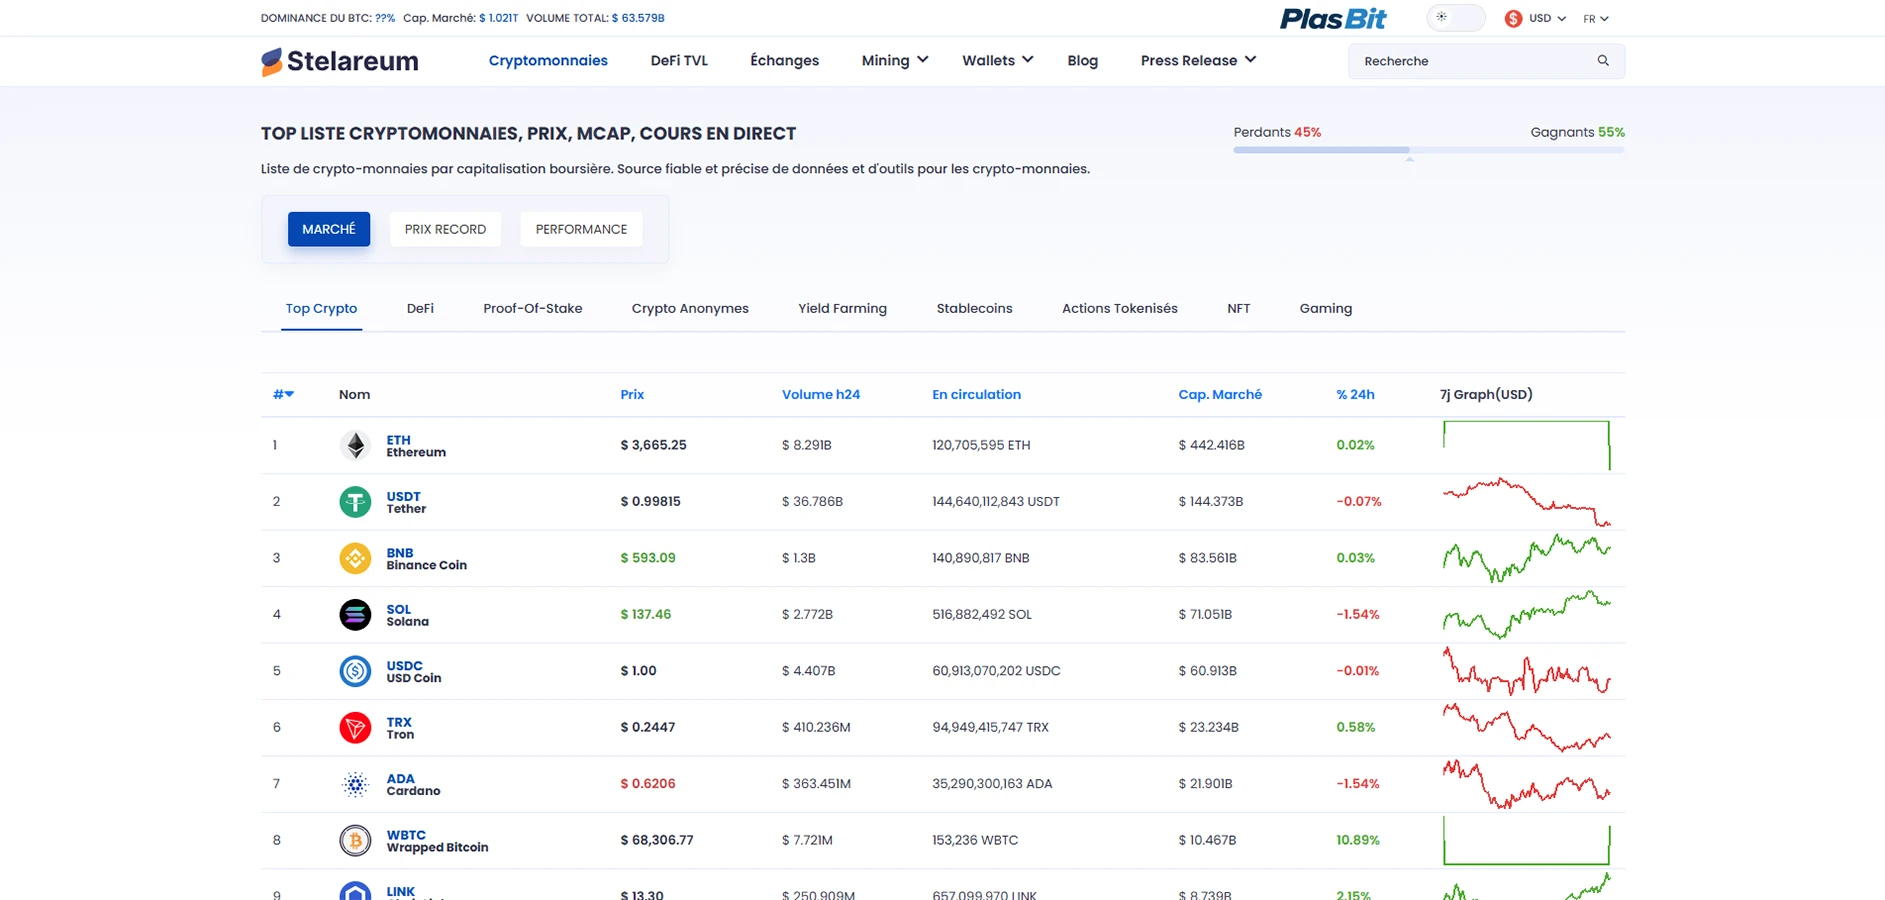Viewport: 1885px width, 900px height.
Task: Switch to the NFT tab
Action: (1238, 308)
